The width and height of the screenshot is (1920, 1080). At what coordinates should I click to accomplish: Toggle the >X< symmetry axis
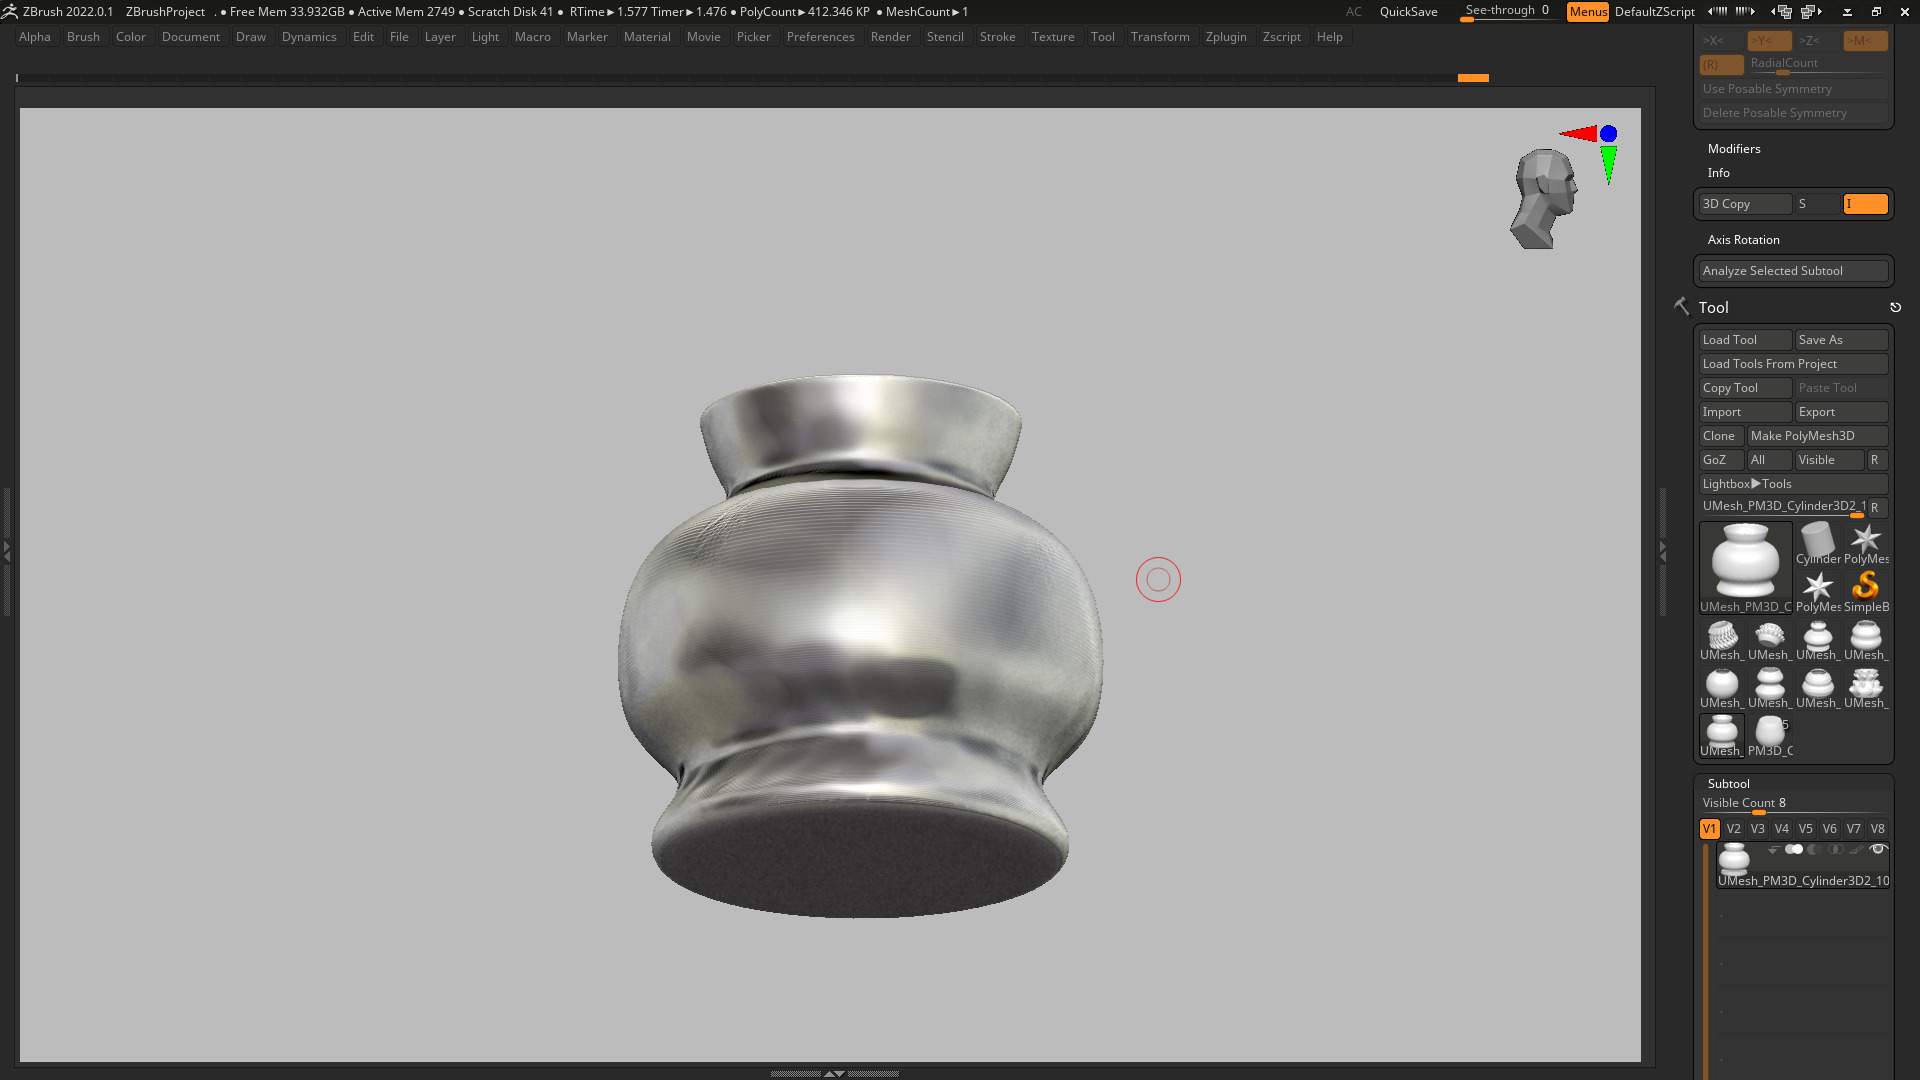click(1720, 41)
